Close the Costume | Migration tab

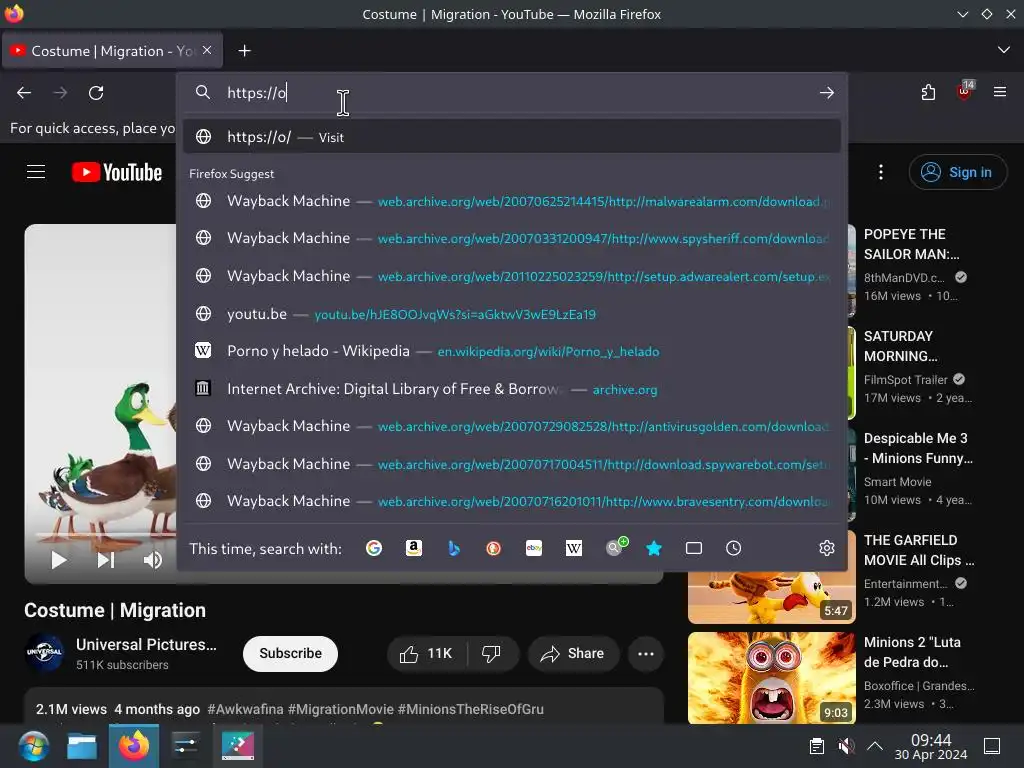coord(207,50)
